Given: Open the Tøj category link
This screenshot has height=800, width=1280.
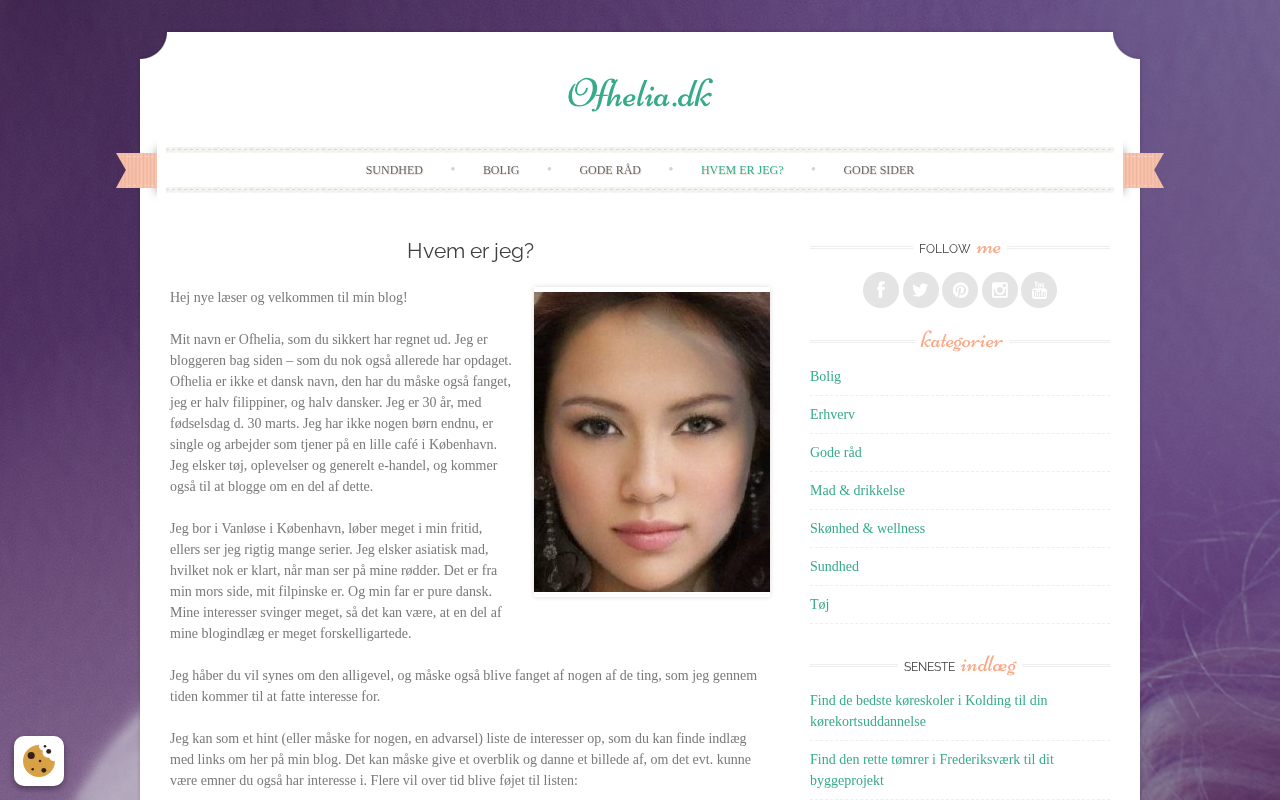Looking at the screenshot, I should [819, 604].
